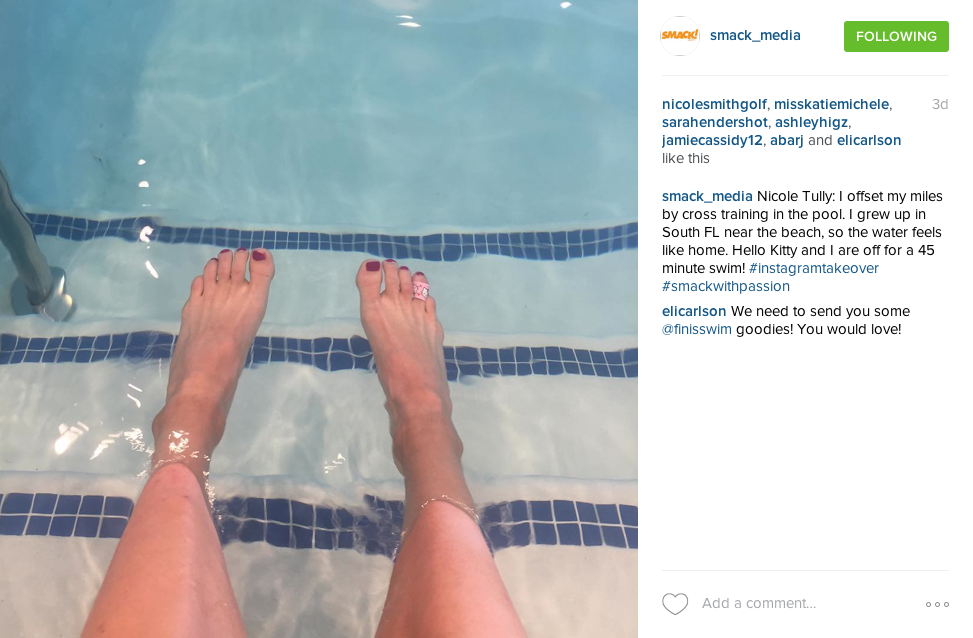
Task: Click the heart like icon
Action: 675,604
